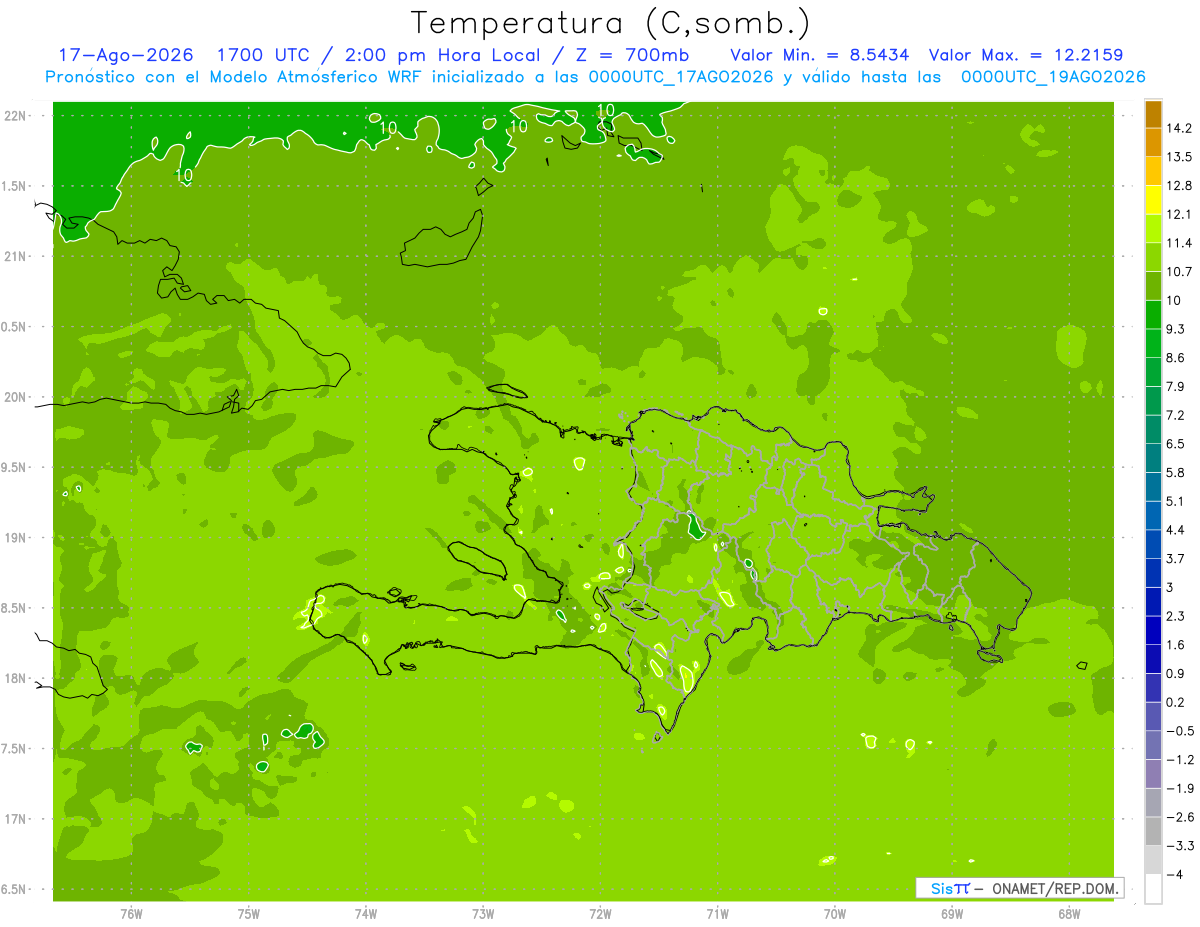The height and width of the screenshot is (927, 1200).
Task: Pick the green swatch between 11.4 and 10.7
Action: 1153,257
